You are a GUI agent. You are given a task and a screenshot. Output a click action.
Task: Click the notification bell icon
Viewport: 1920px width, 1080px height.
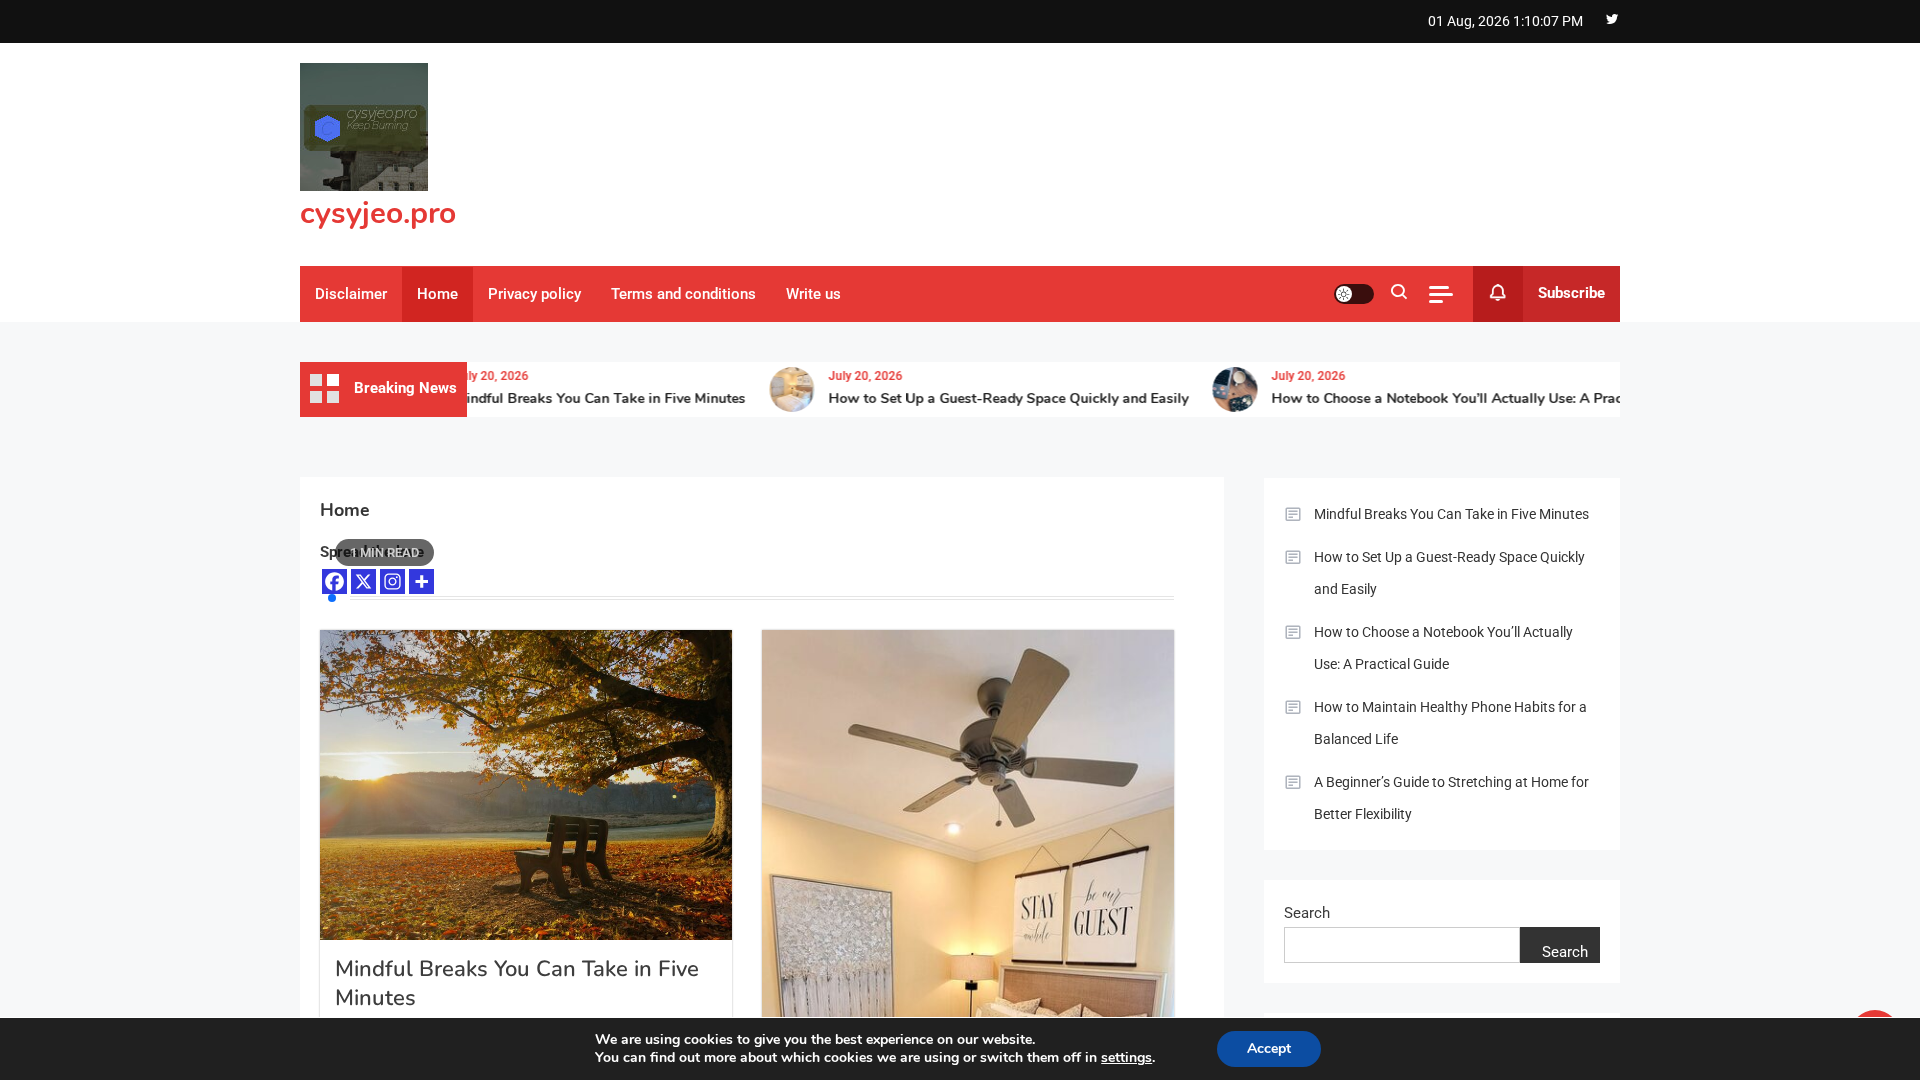click(x=1498, y=293)
